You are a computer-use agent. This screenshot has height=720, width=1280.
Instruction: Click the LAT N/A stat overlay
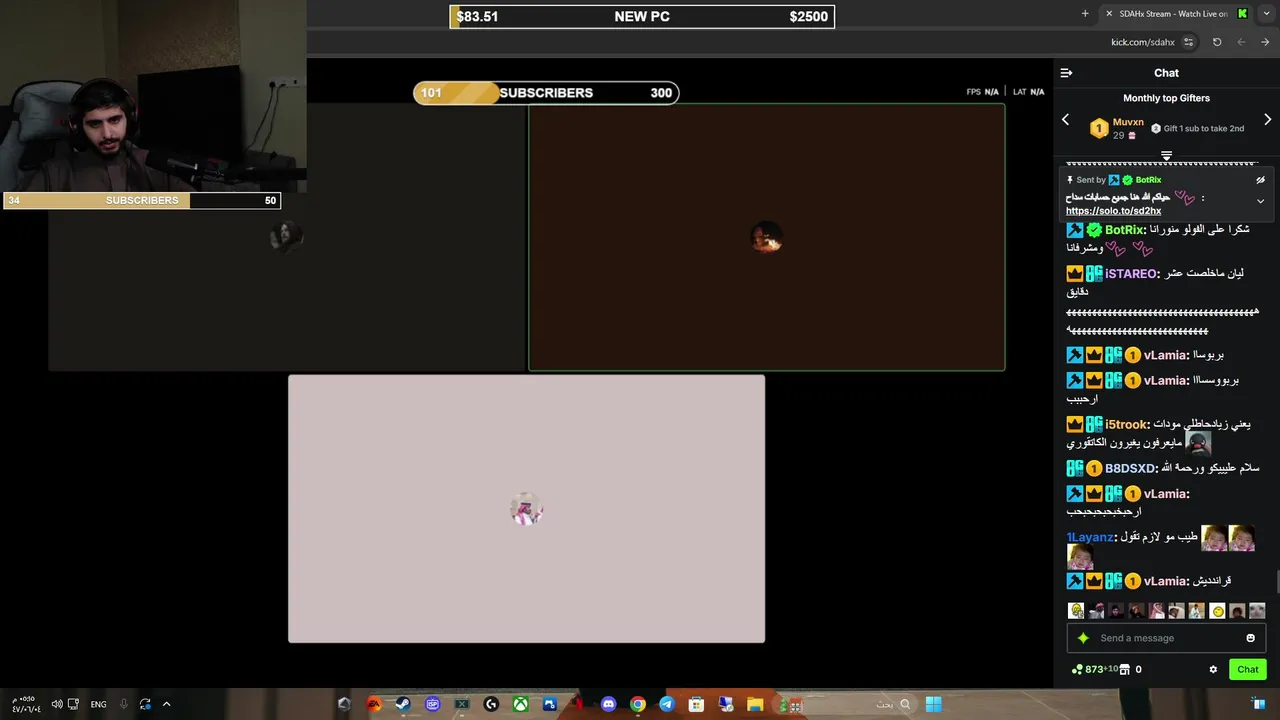click(x=1028, y=92)
